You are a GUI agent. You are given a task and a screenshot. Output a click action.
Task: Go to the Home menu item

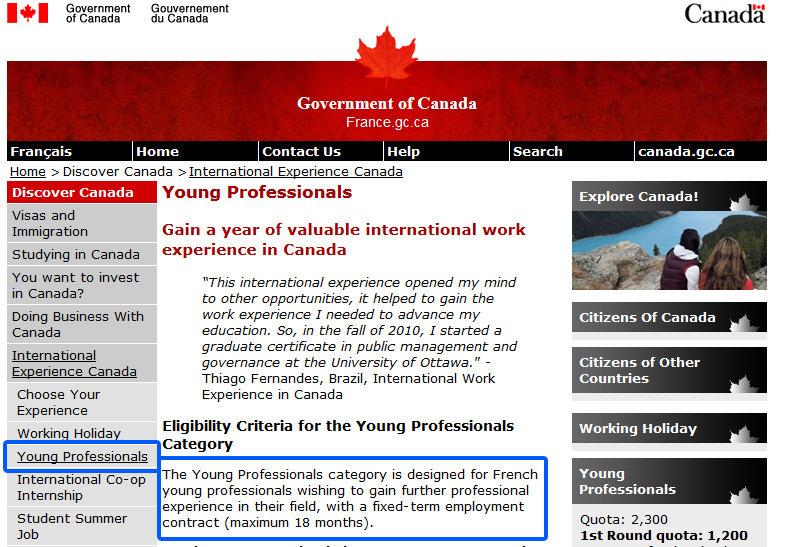(x=157, y=152)
